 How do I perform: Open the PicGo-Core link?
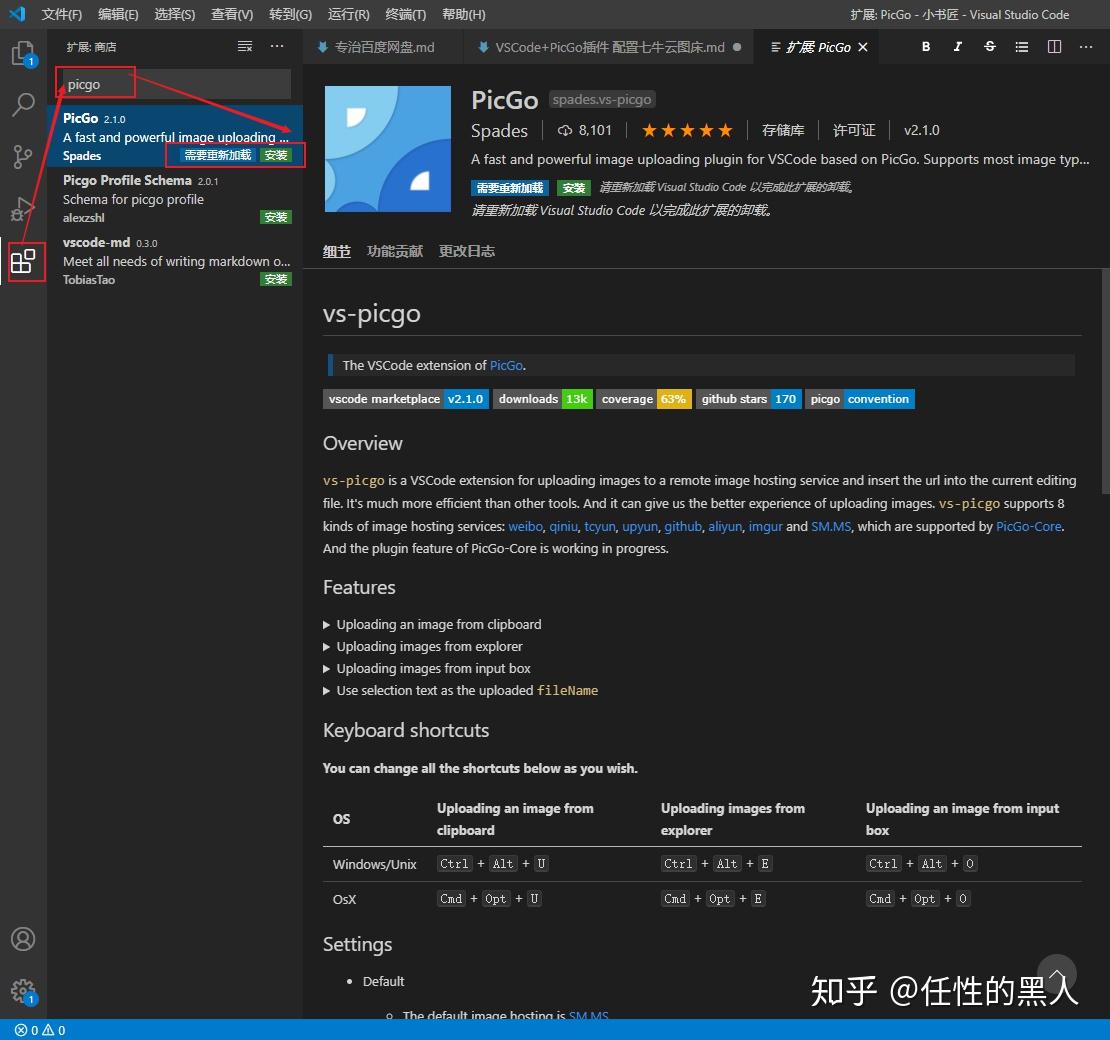pos(1029,527)
